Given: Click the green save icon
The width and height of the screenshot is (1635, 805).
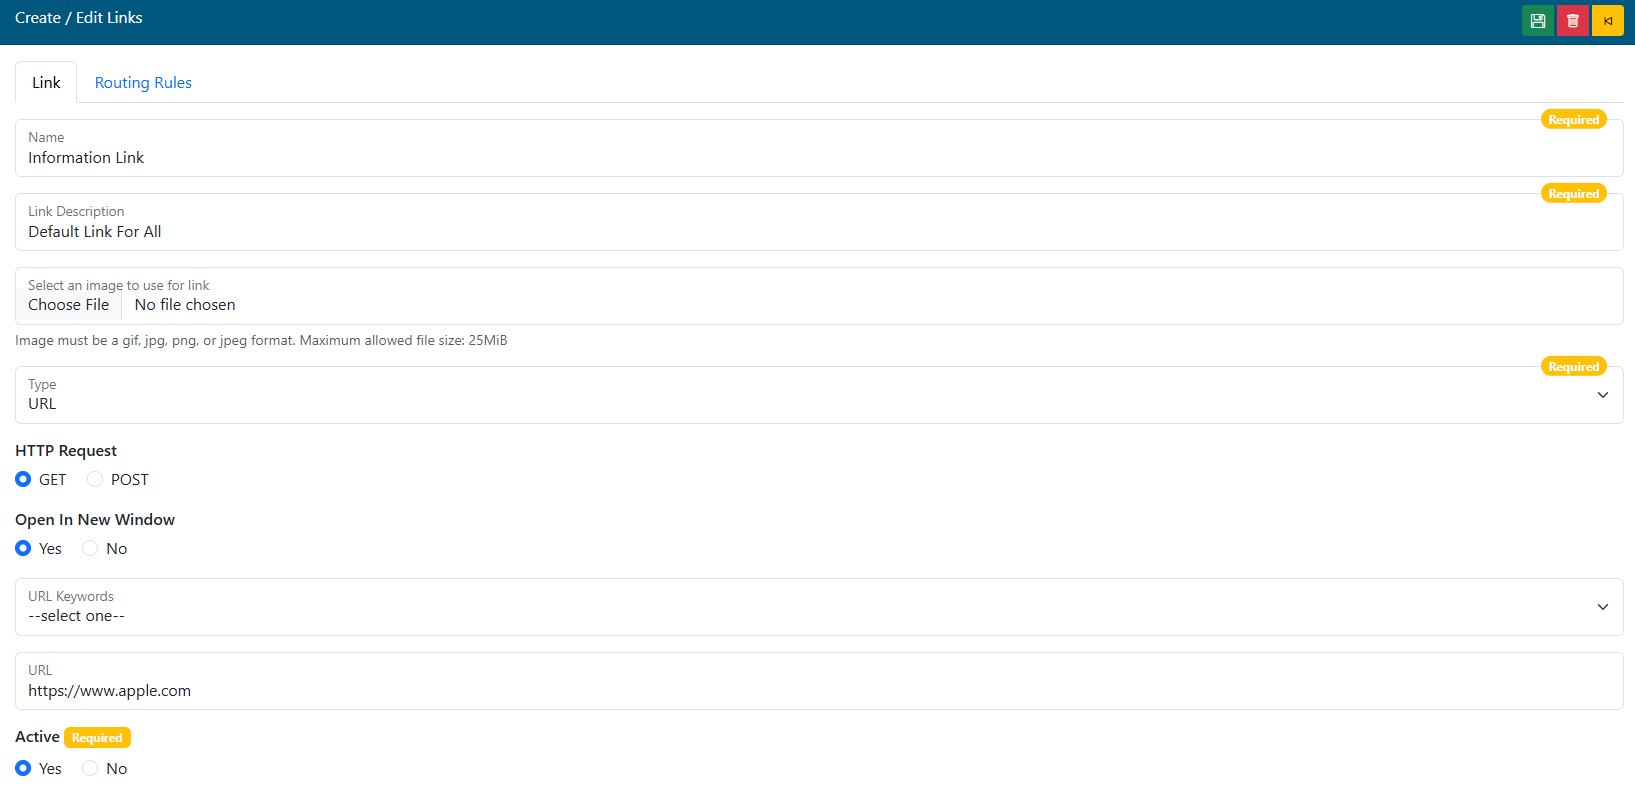Looking at the screenshot, I should point(1537,21).
